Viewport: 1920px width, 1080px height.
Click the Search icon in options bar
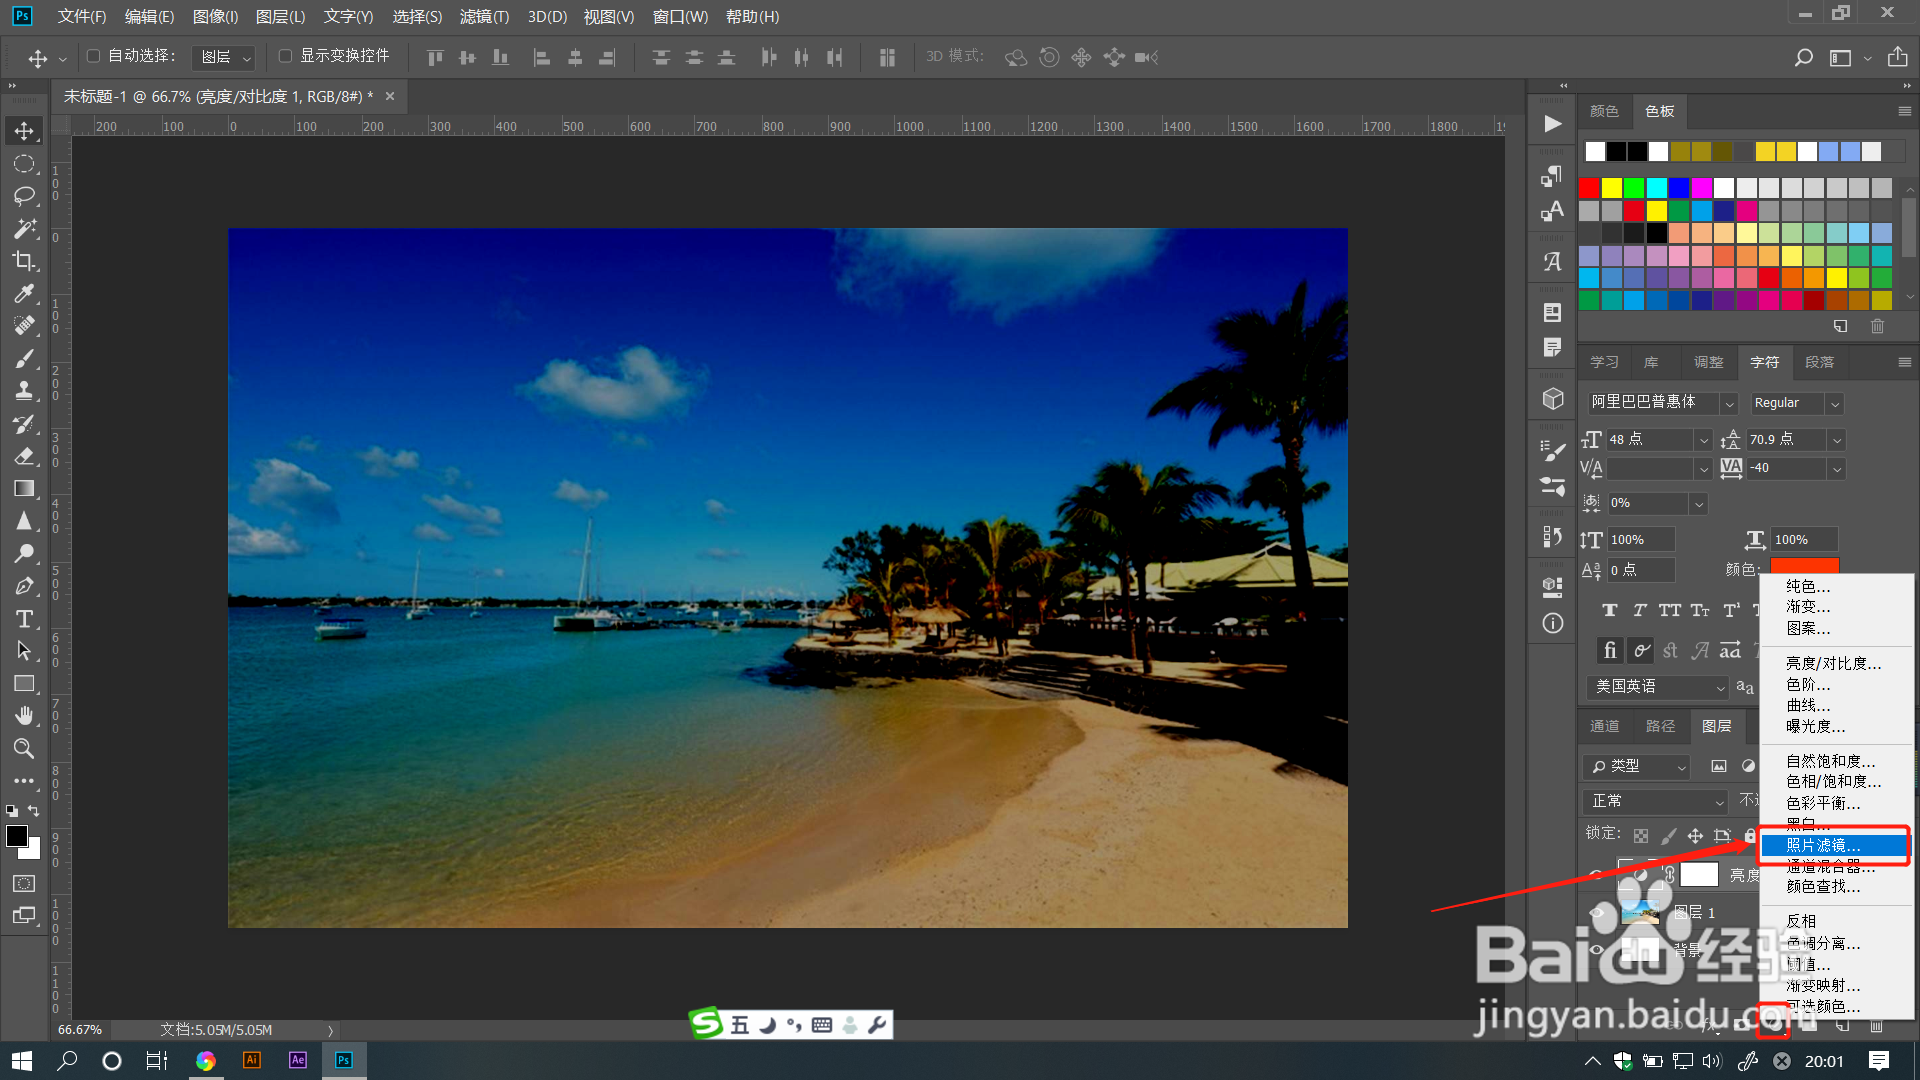point(1803,58)
